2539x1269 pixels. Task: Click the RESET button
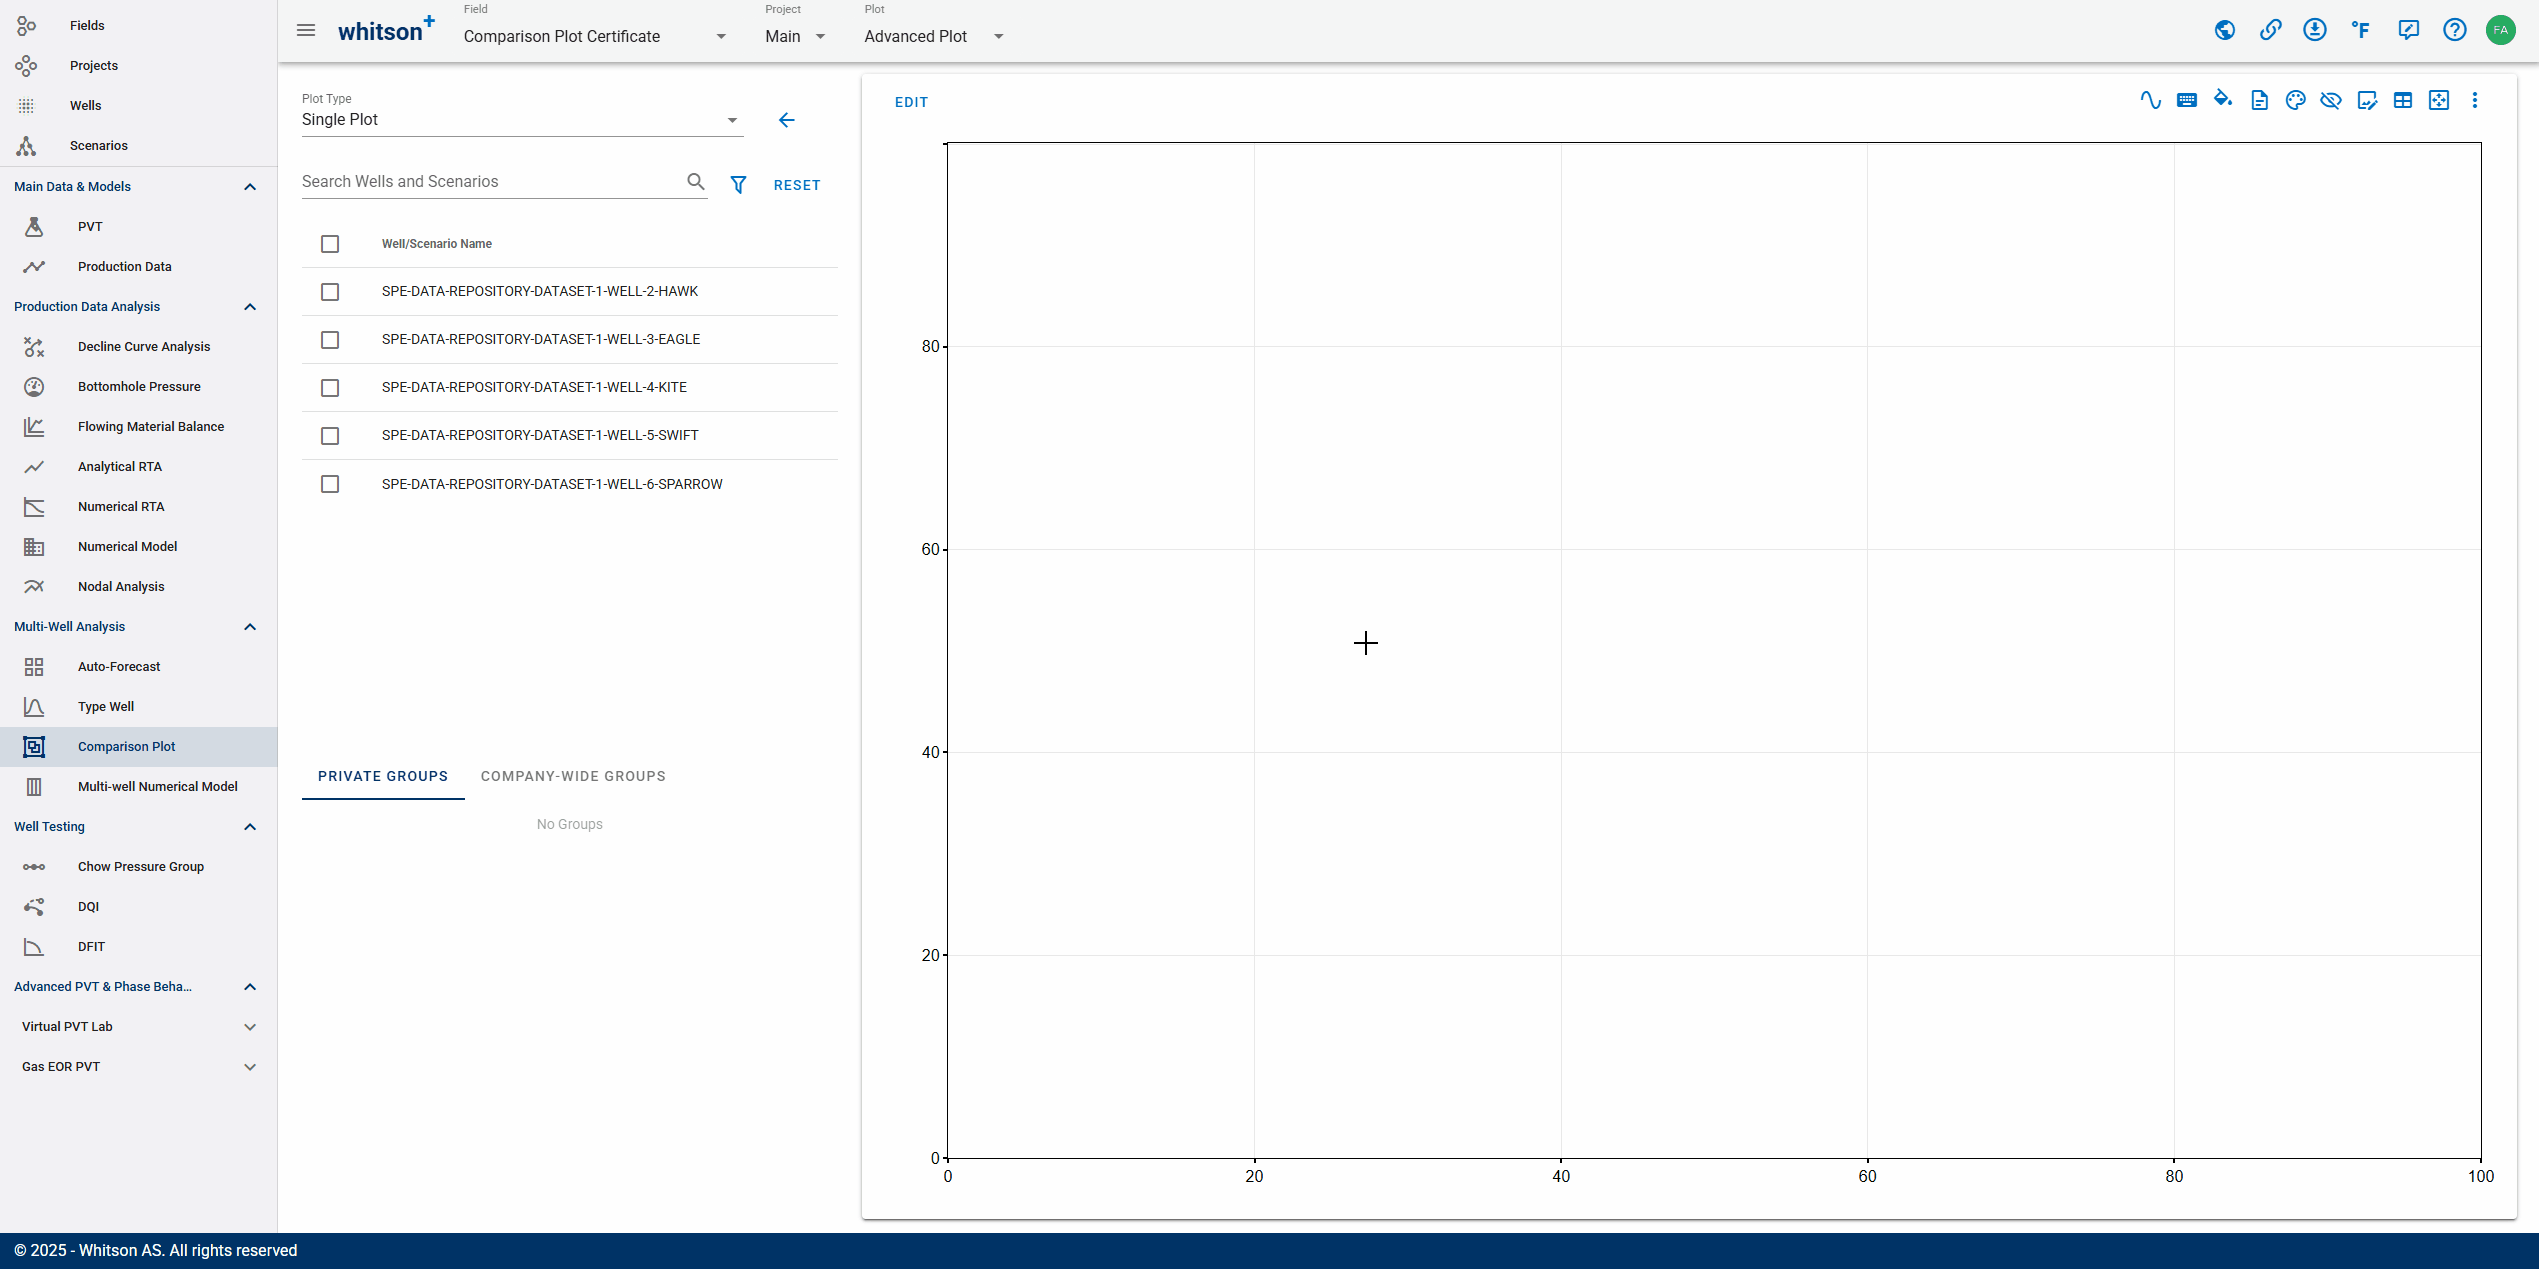click(795, 185)
